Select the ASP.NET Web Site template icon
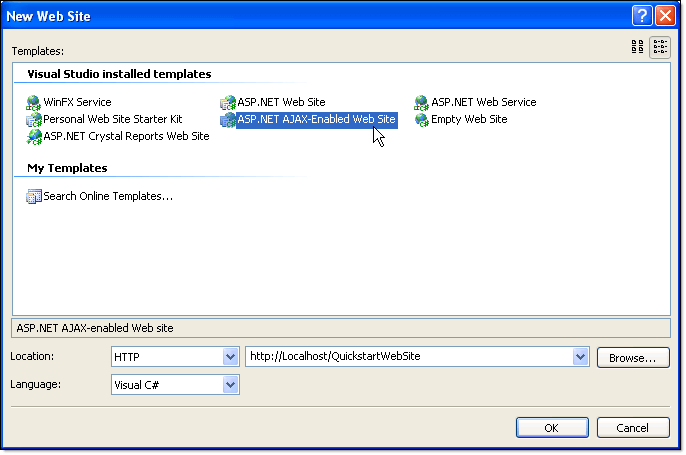The width and height of the screenshot is (686, 455). pos(228,102)
